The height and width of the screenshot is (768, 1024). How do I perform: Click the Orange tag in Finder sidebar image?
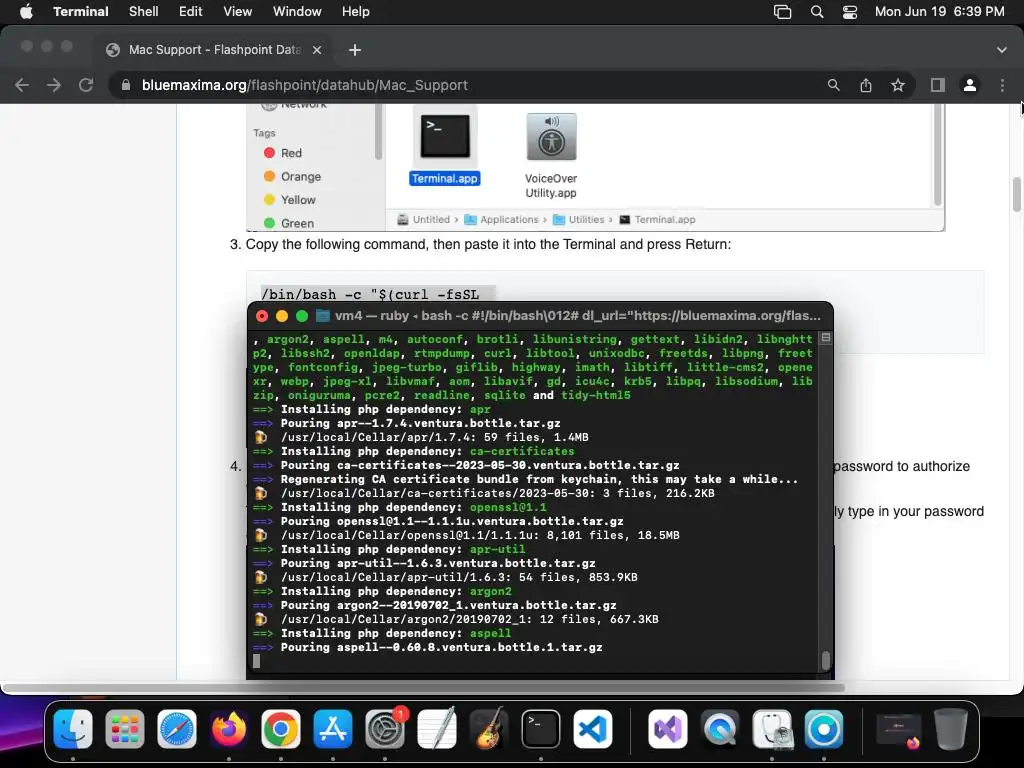click(292, 176)
